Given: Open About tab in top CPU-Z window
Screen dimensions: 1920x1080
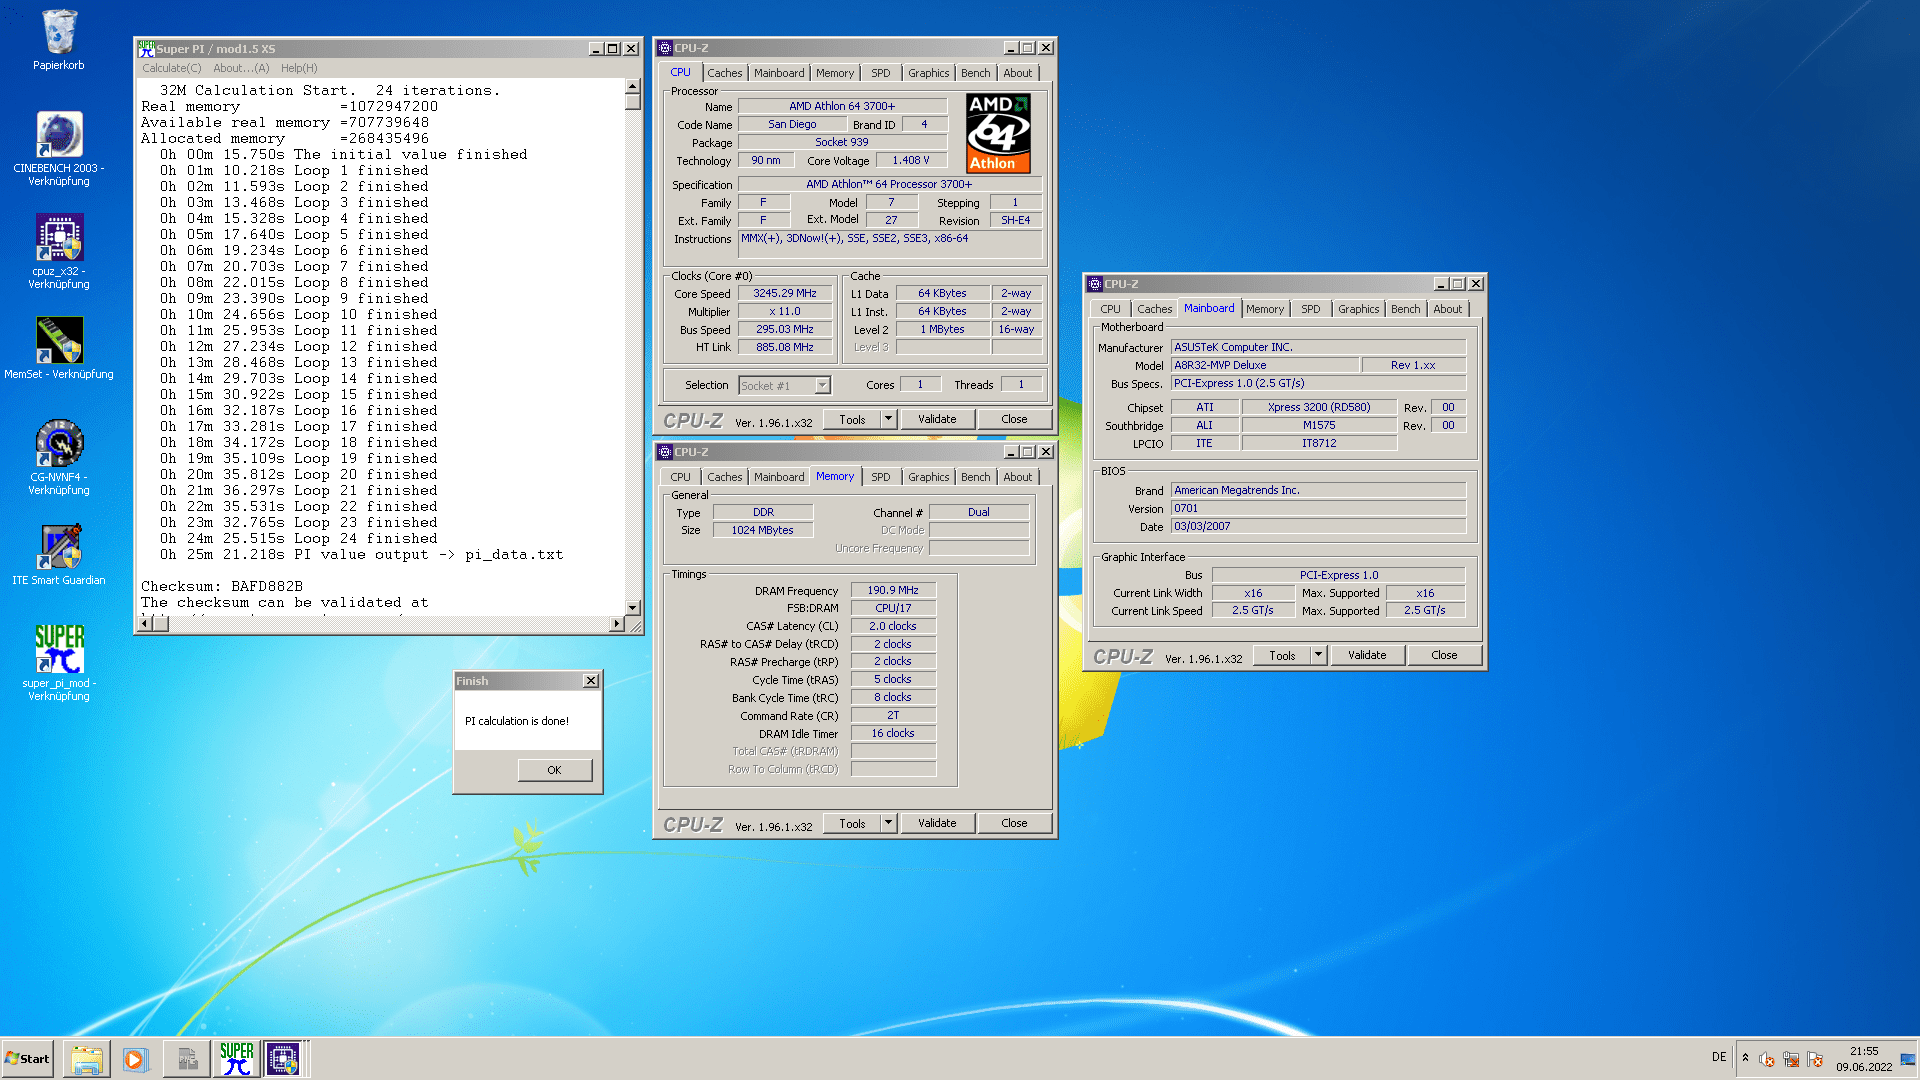Looking at the screenshot, I should click(1017, 73).
